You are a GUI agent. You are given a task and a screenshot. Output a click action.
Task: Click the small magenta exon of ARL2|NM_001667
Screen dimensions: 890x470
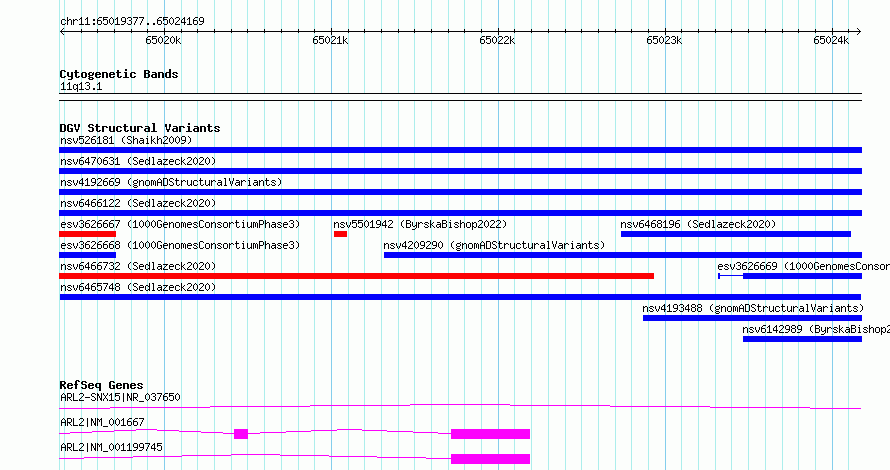pos(241,434)
